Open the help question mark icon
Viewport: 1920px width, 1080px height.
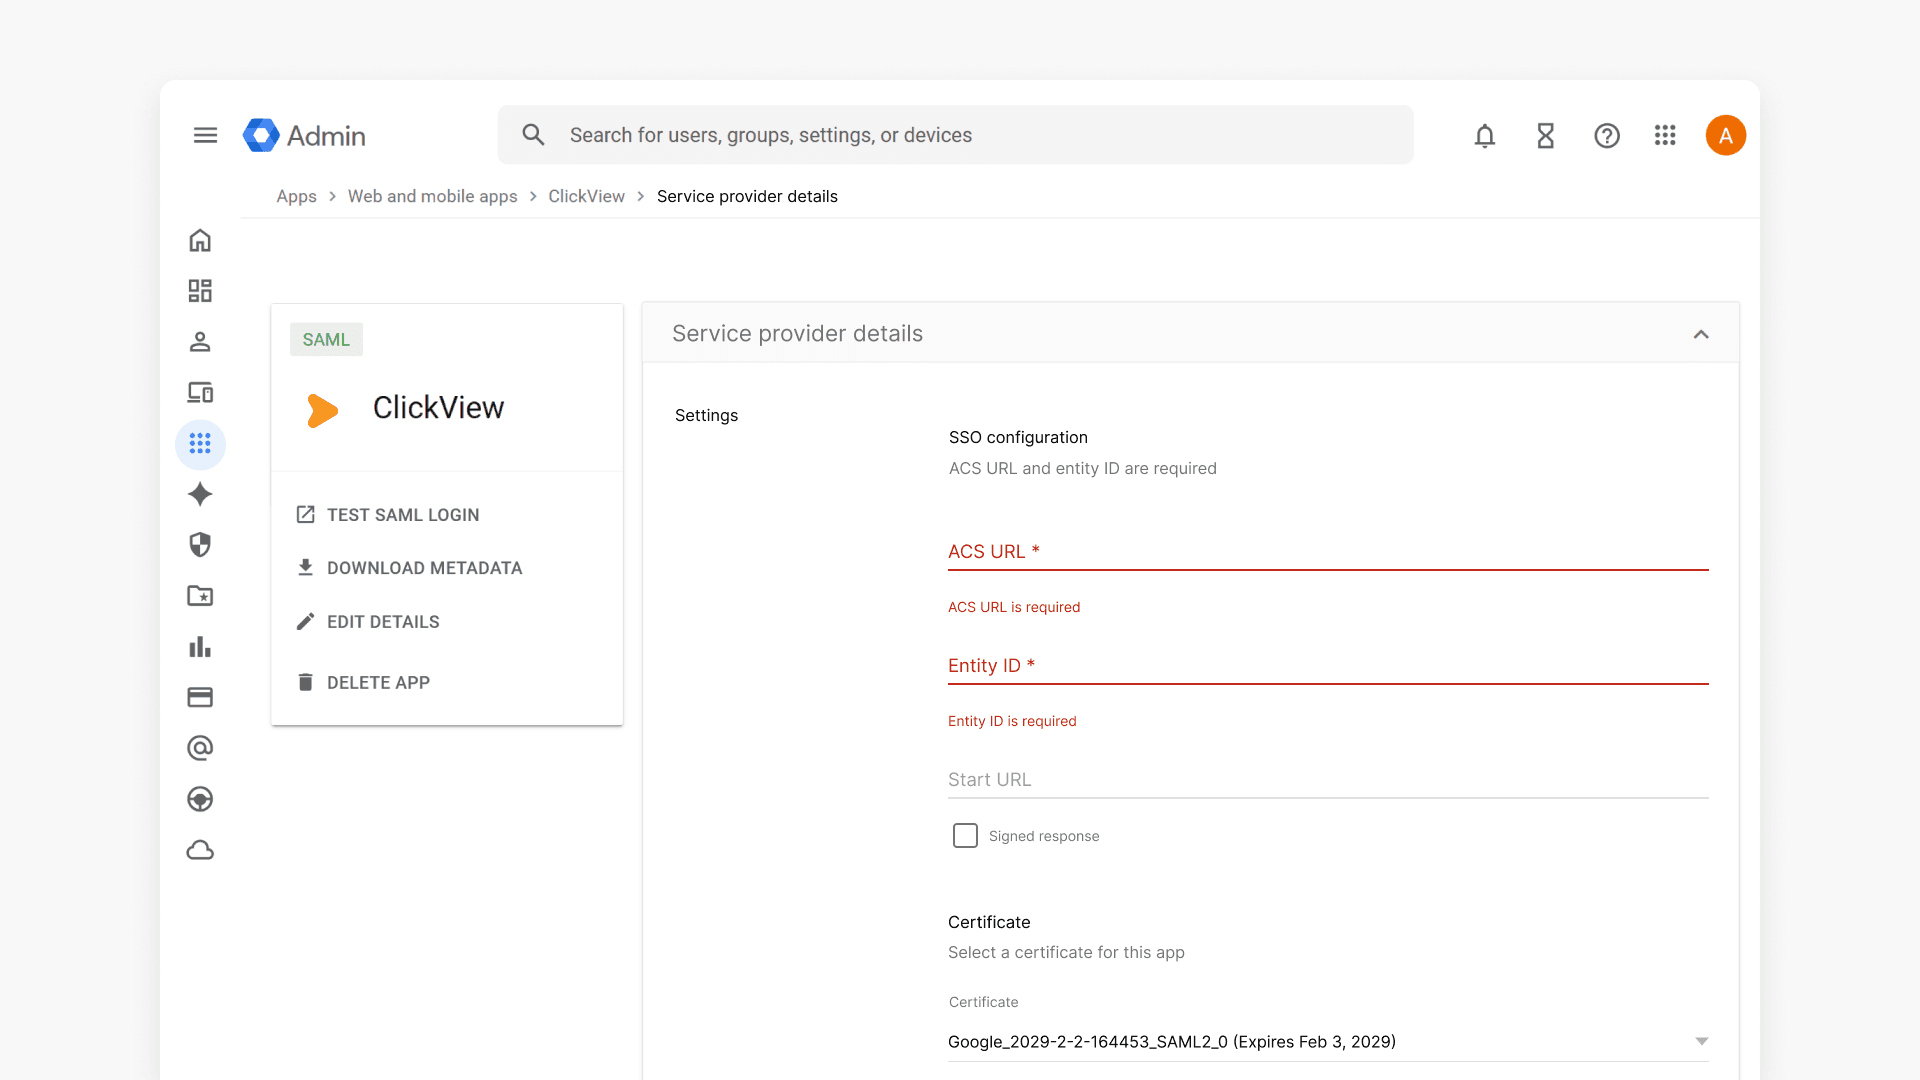click(x=1607, y=135)
